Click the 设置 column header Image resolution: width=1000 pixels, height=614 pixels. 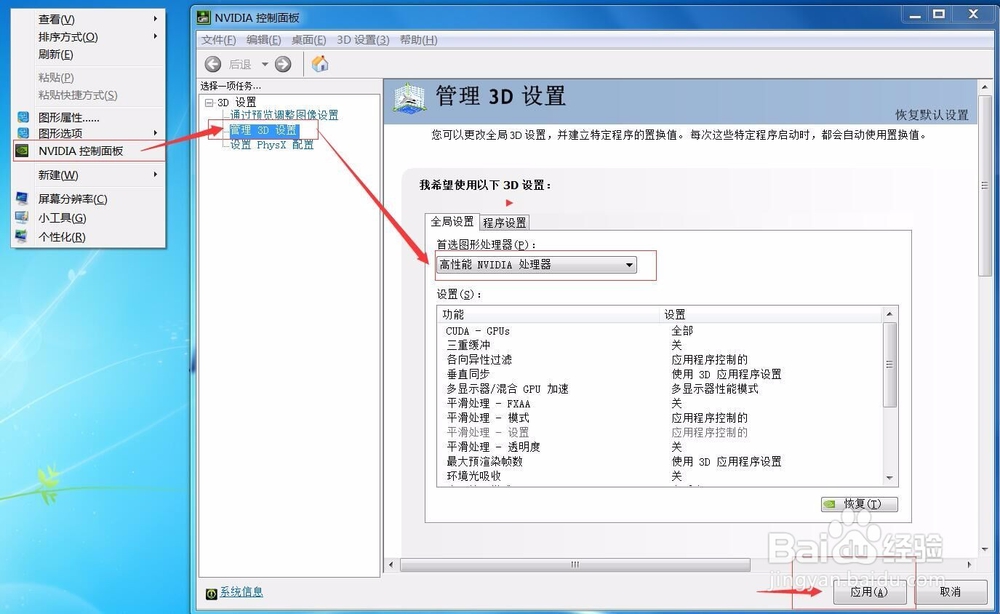click(x=770, y=314)
